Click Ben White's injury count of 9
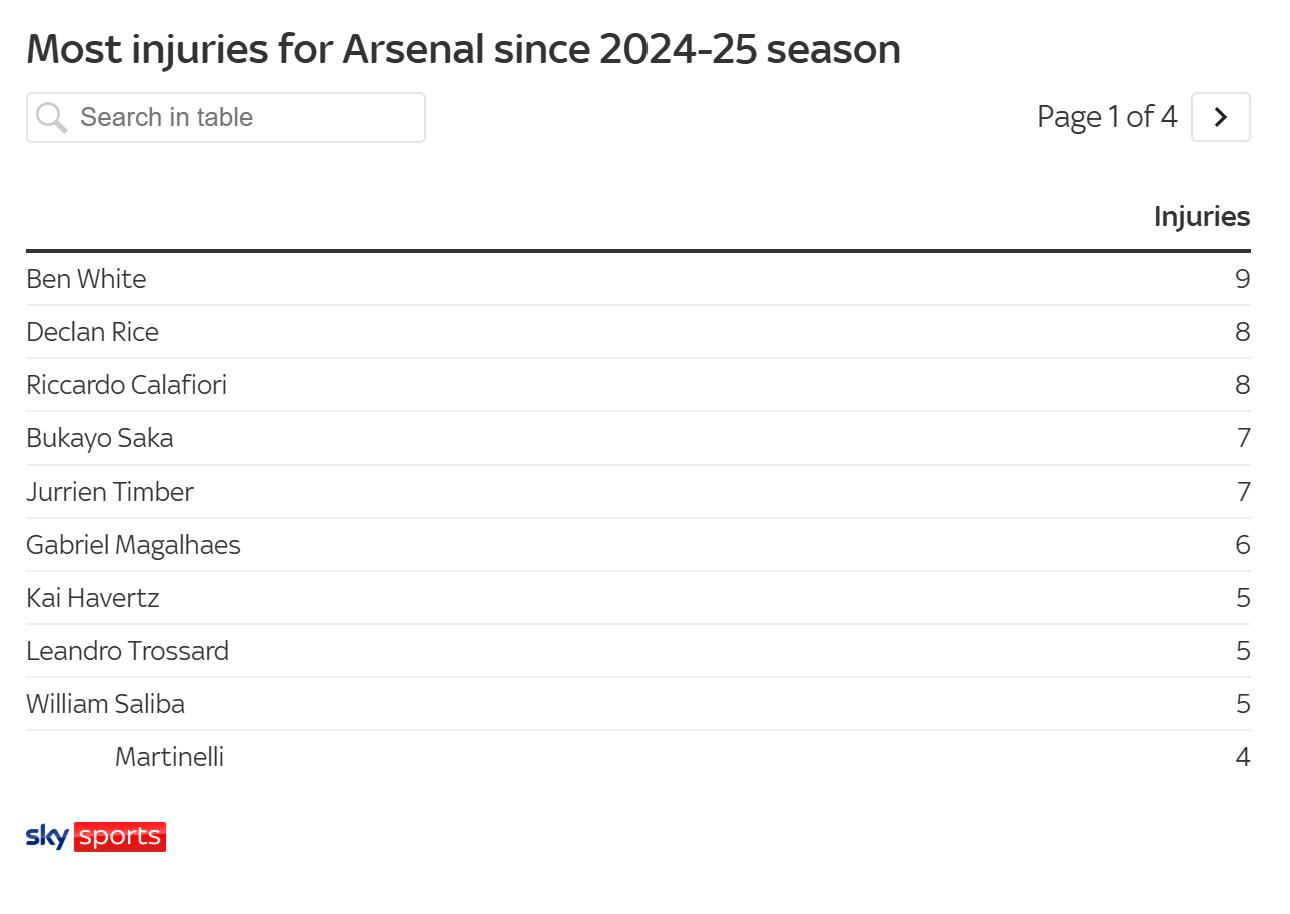The width and height of the screenshot is (1290, 914). coord(1242,279)
